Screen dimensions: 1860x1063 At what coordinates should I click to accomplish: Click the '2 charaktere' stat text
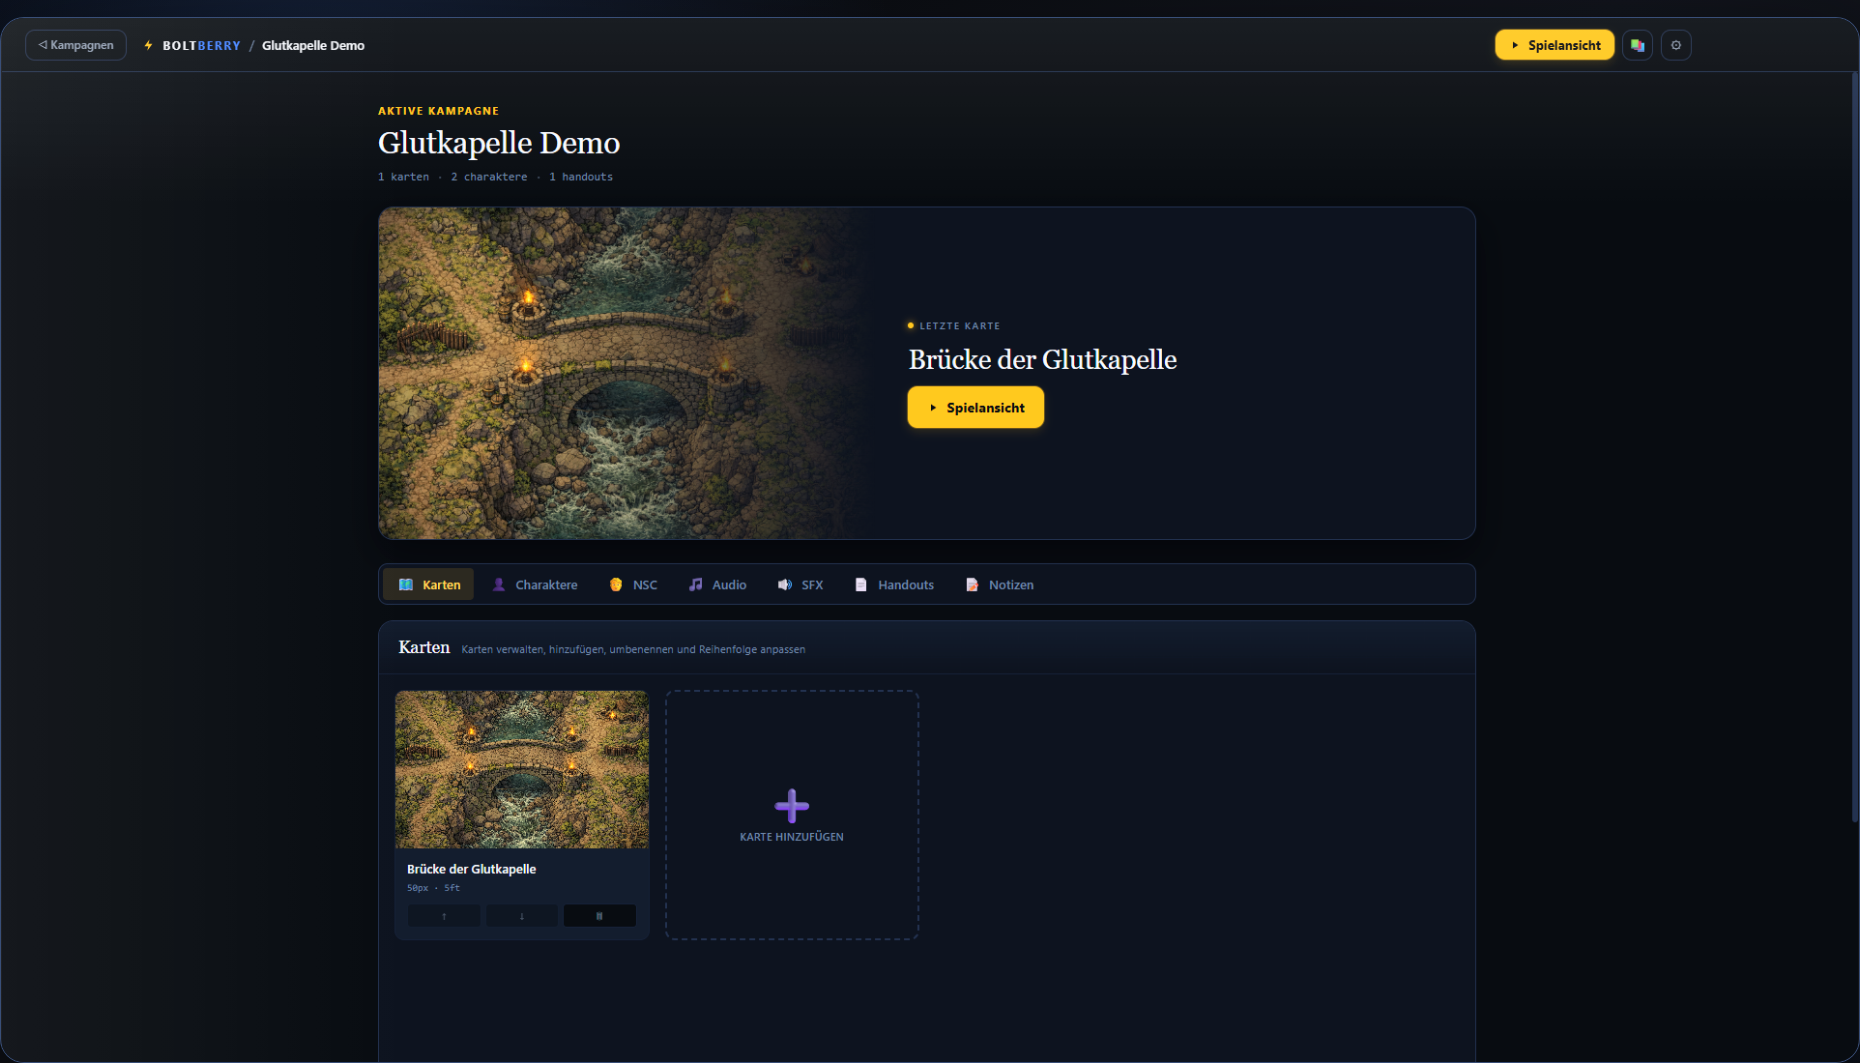click(489, 177)
